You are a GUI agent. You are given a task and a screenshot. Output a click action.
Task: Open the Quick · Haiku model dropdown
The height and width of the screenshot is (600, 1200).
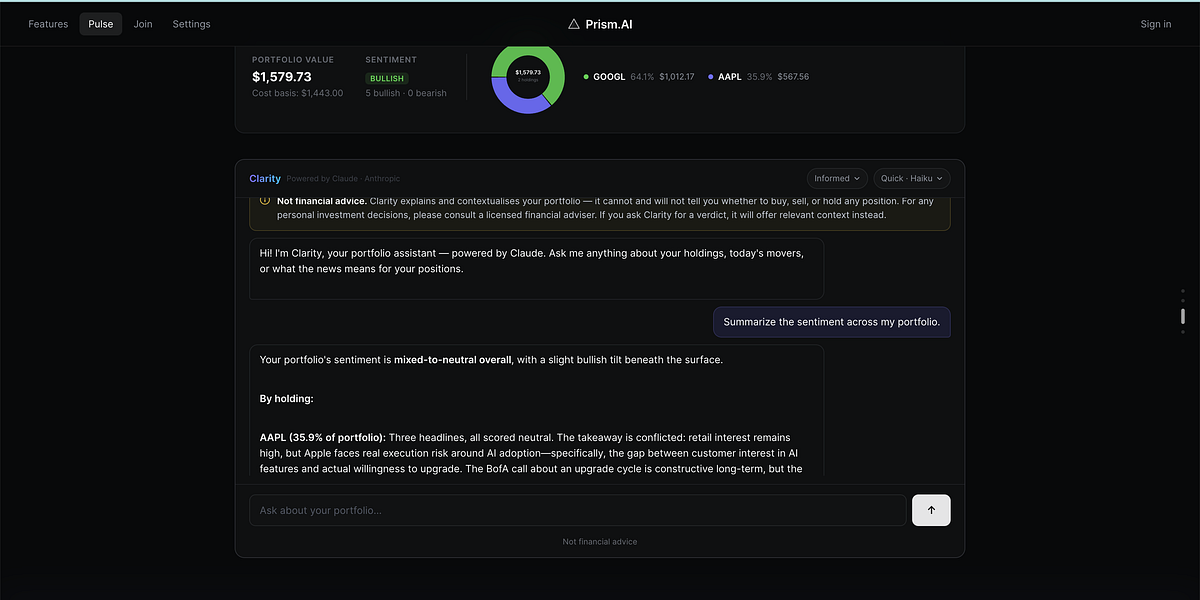912,179
